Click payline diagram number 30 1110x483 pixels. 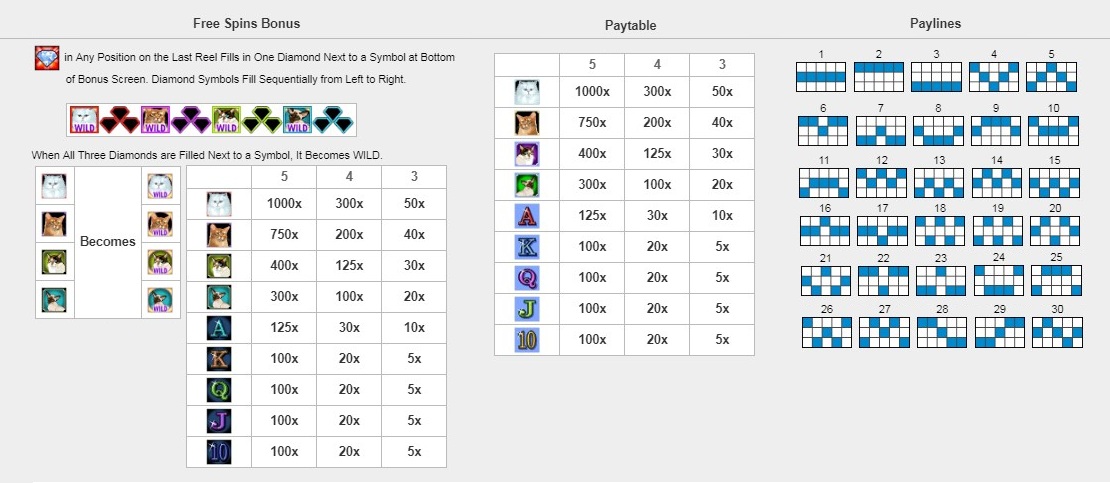pos(1055,332)
